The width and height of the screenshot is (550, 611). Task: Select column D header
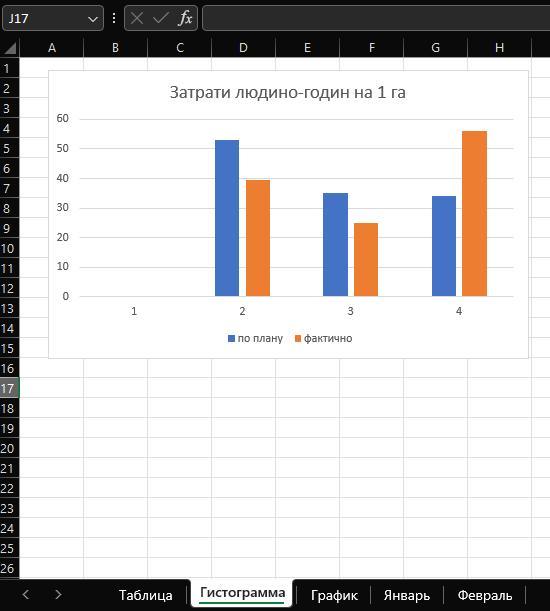[x=243, y=48]
